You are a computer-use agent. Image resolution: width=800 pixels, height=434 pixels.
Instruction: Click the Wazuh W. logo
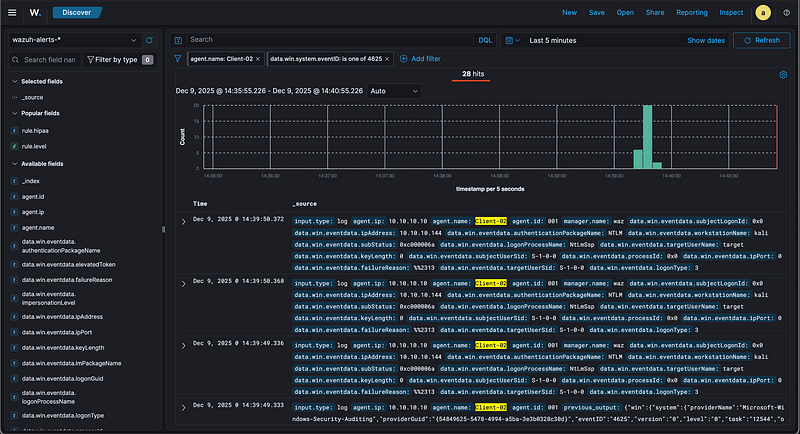(x=35, y=13)
